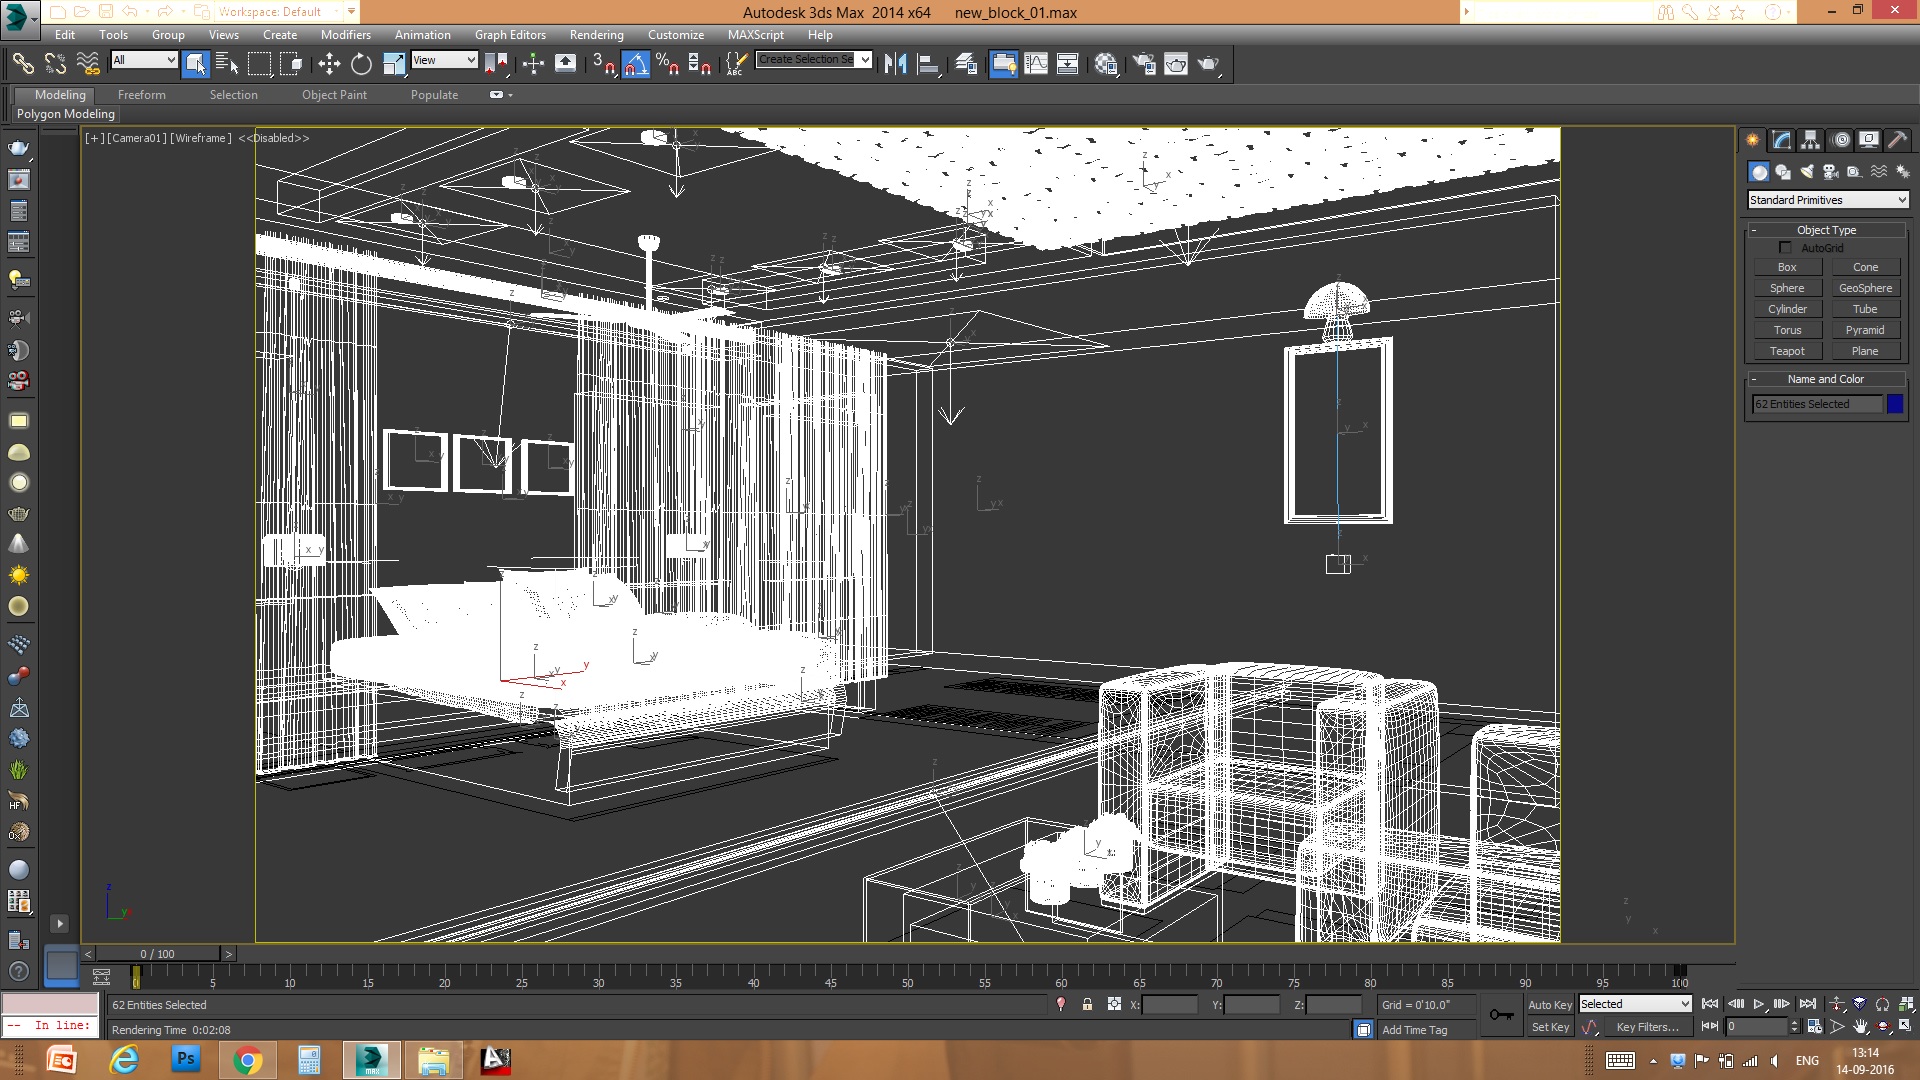Open the Material Editor icon
1920x1080 pixels.
click(x=1105, y=64)
